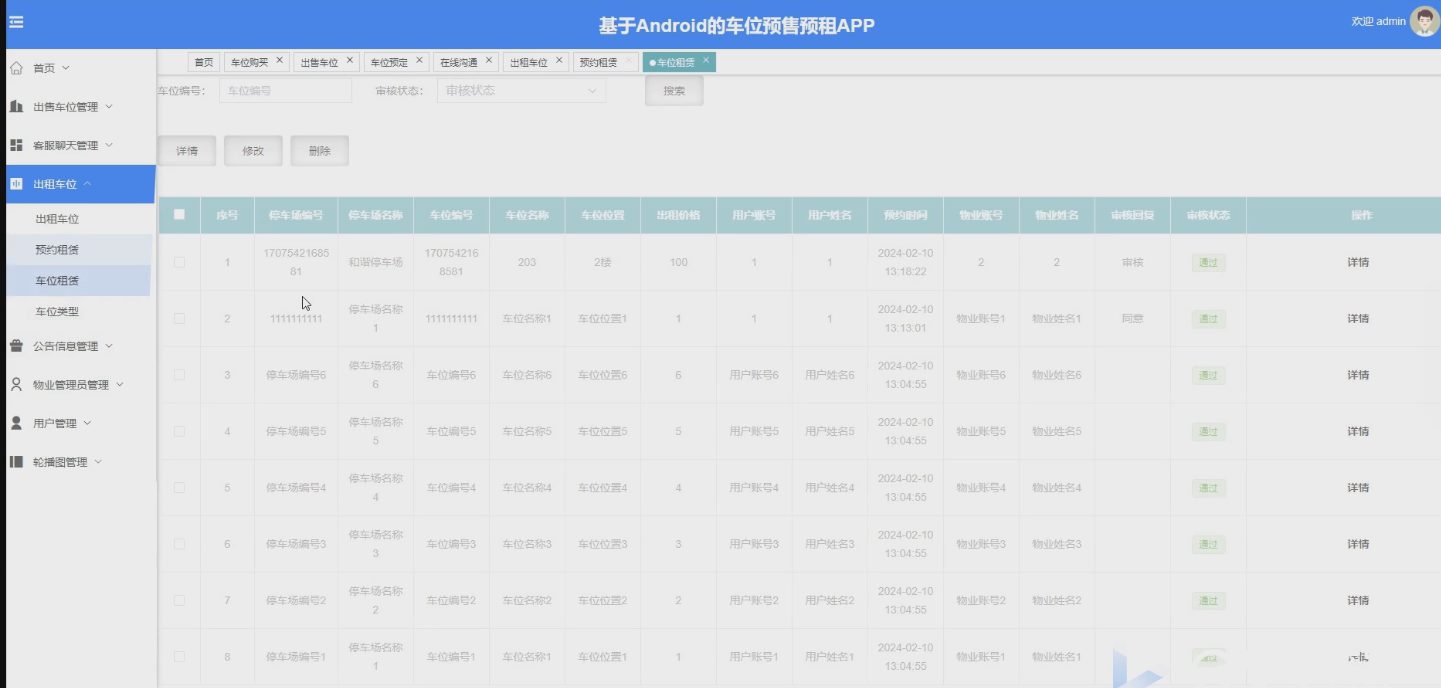Click the 用户姓名6 cell
The image size is (1441, 688).
(830, 375)
